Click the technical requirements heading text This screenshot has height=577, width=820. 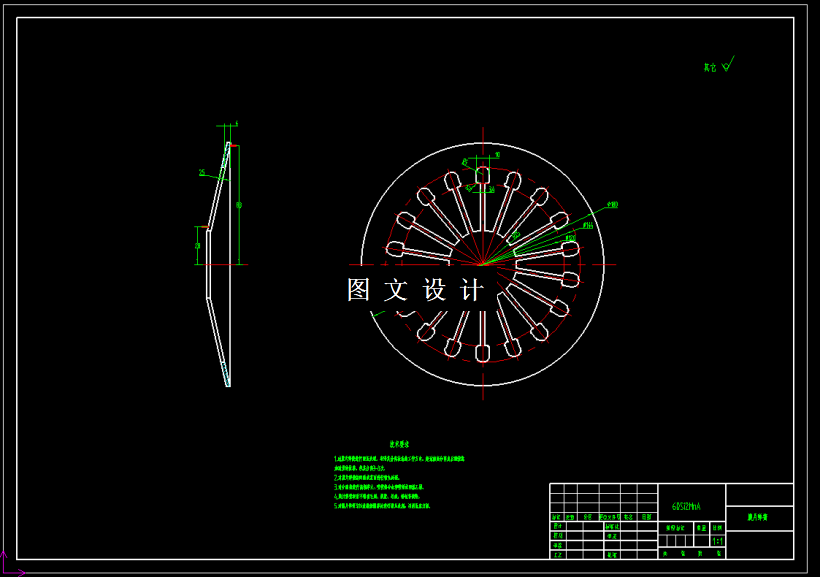pyautogui.click(x=399, y=444)
